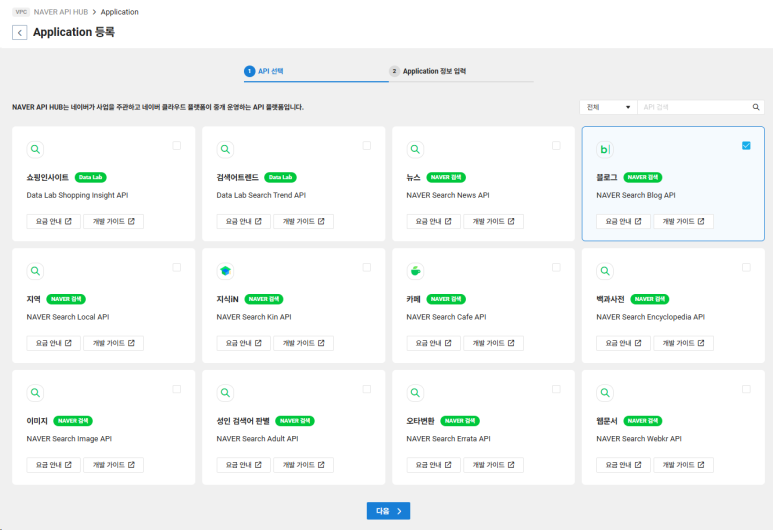The height and width of the screenshot is (530, 773).
Task: Click the 다음 button
Action: [x=388, y=511]
